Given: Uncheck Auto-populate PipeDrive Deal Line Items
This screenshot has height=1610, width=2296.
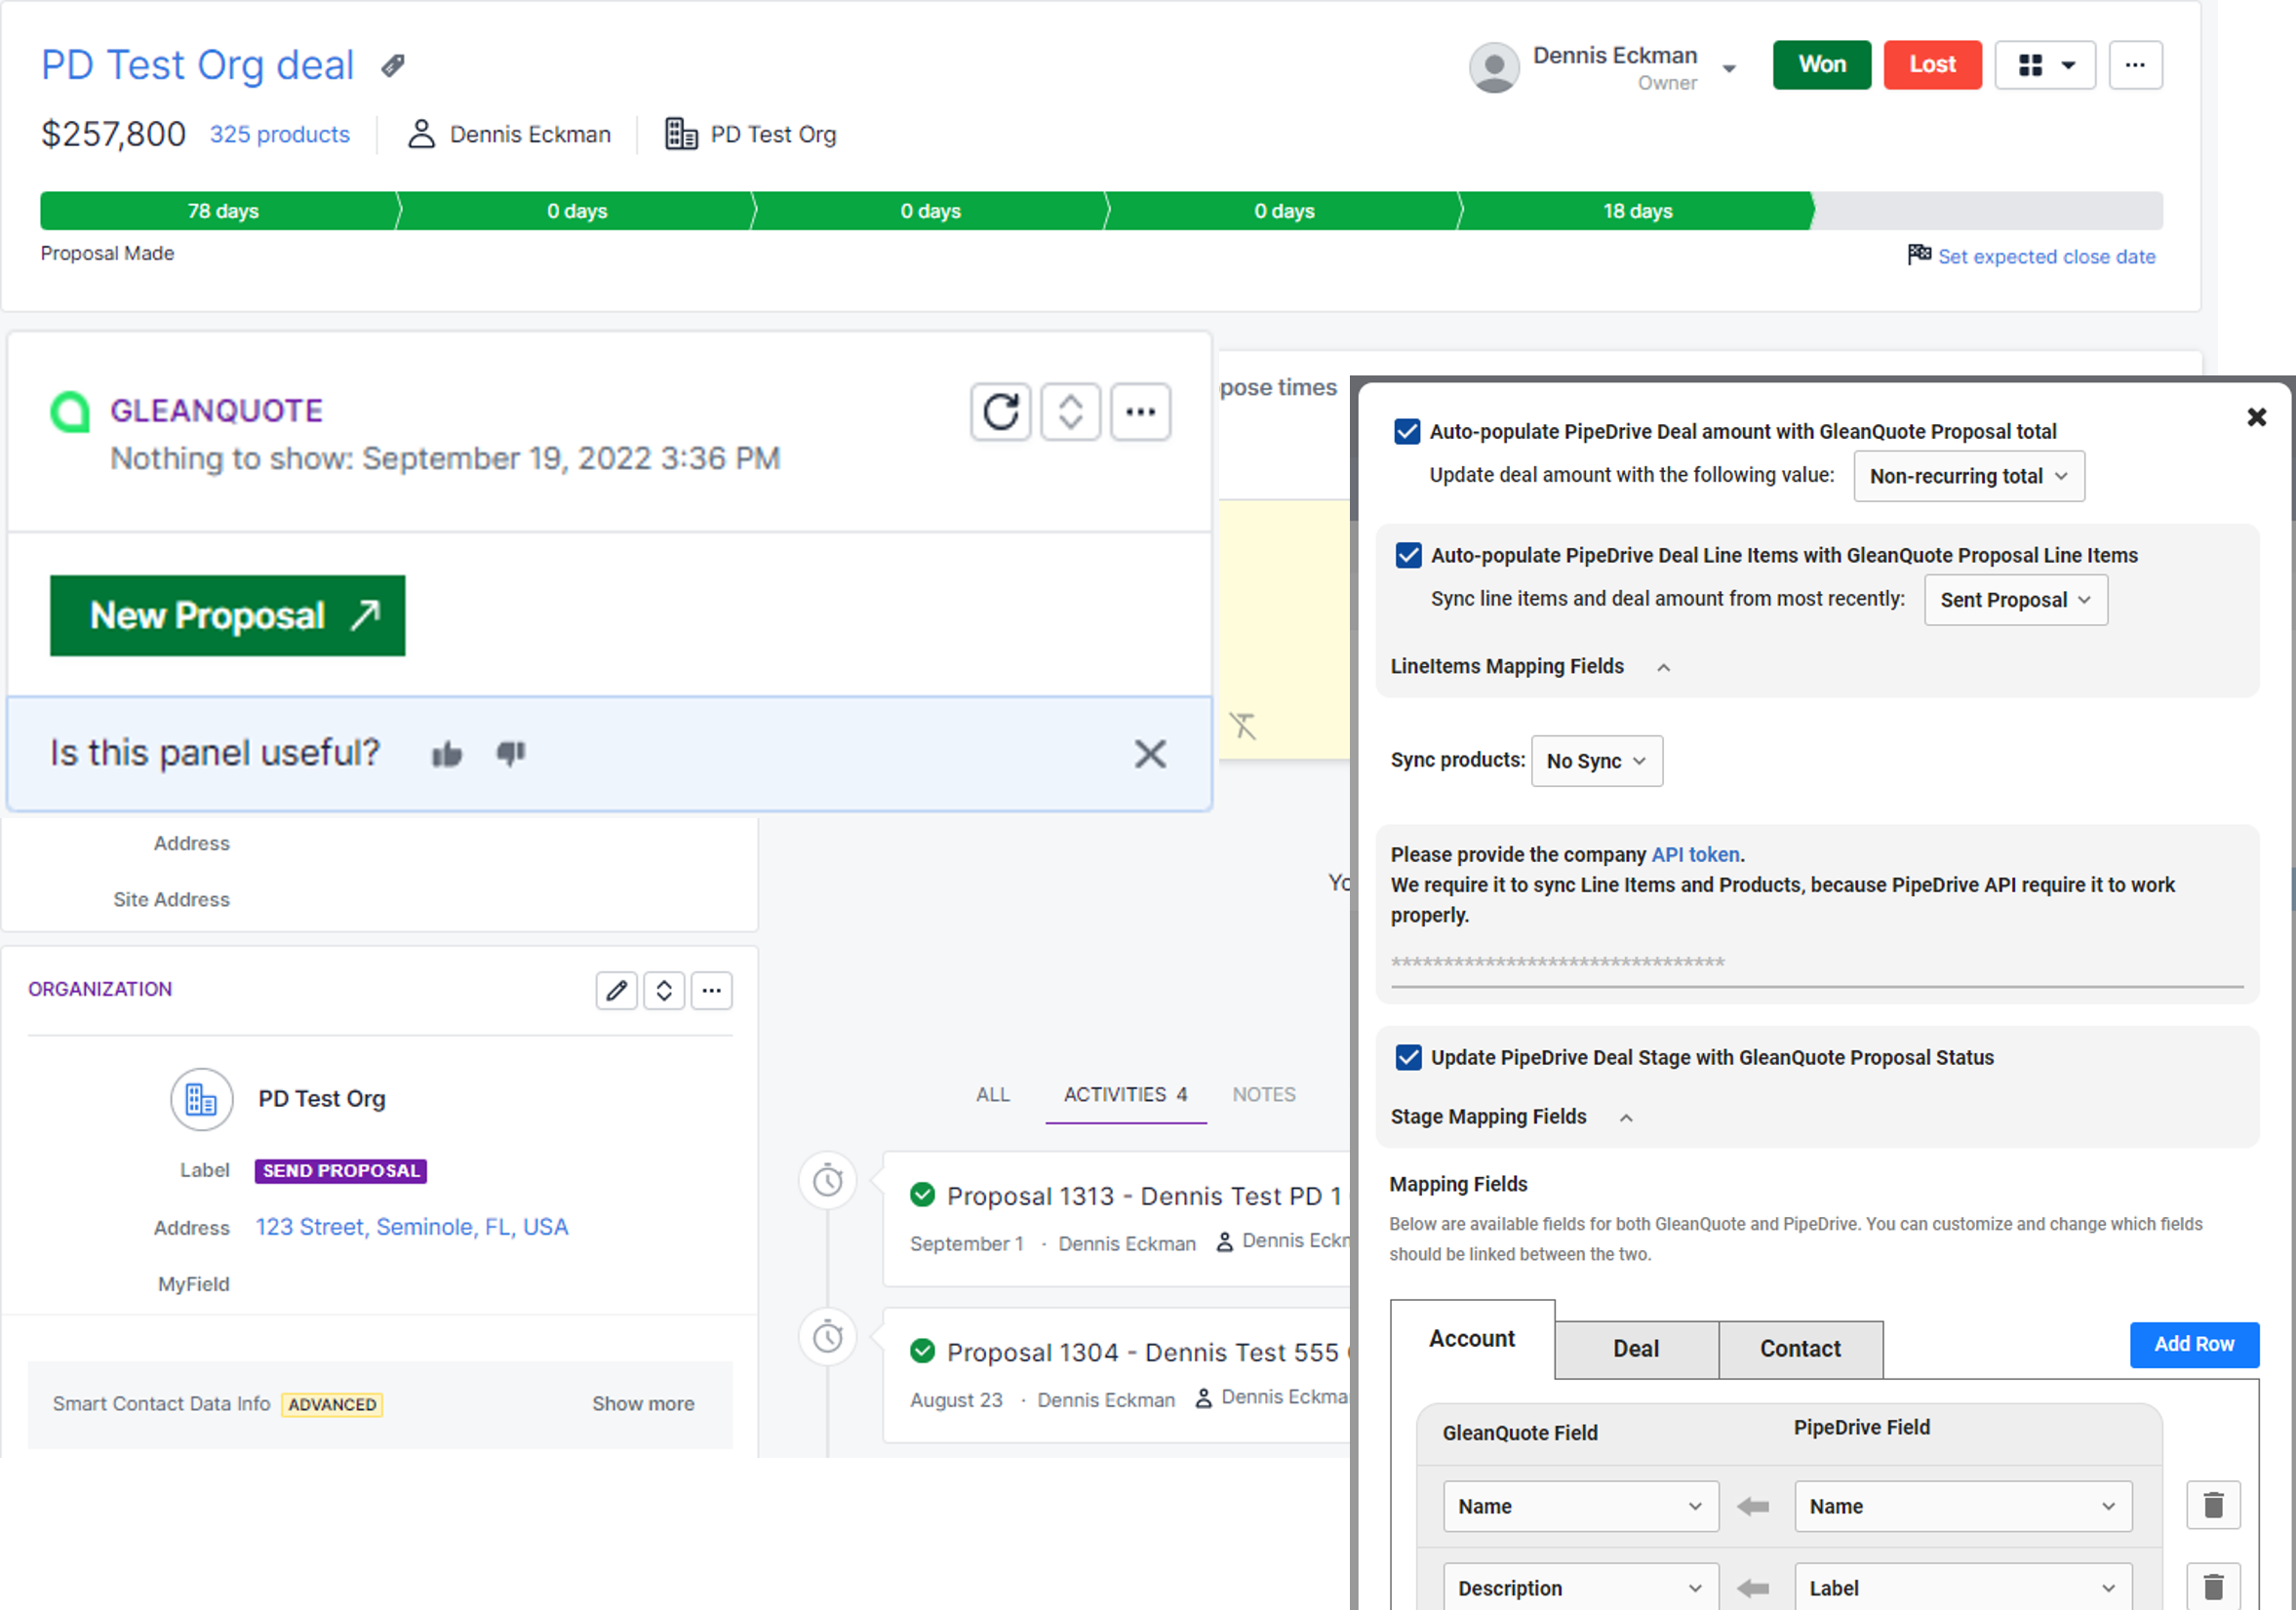Looking at the screenshot, I should pyautogui.click(x=1407, y=555).
